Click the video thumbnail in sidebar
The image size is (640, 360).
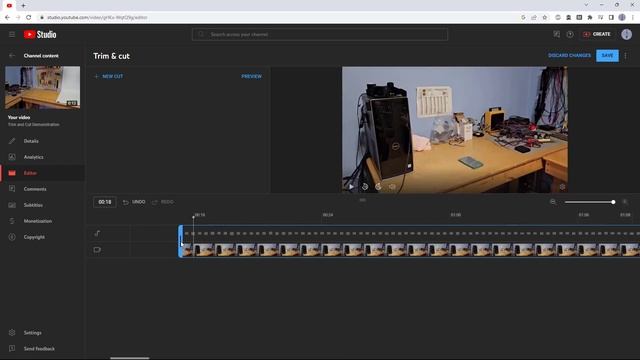tap(42, 88)
